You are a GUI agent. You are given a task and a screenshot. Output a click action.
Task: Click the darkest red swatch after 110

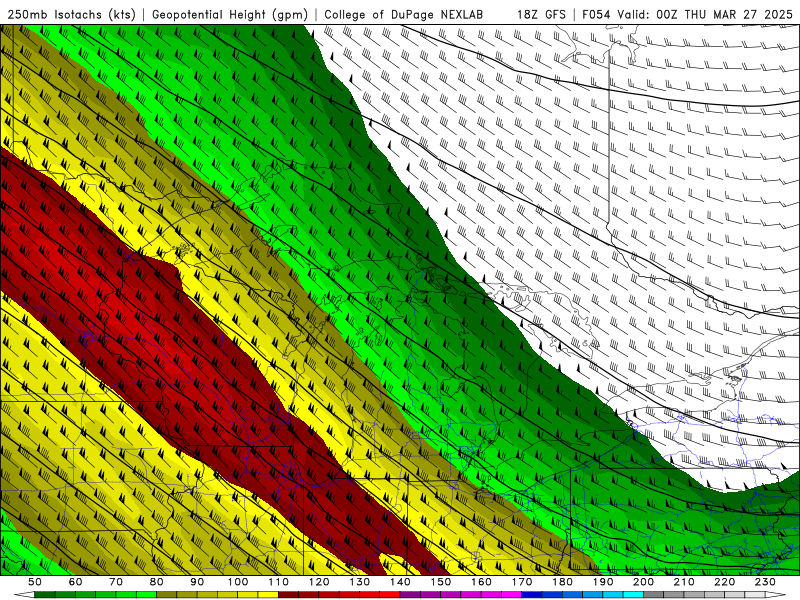coord(288,595)
